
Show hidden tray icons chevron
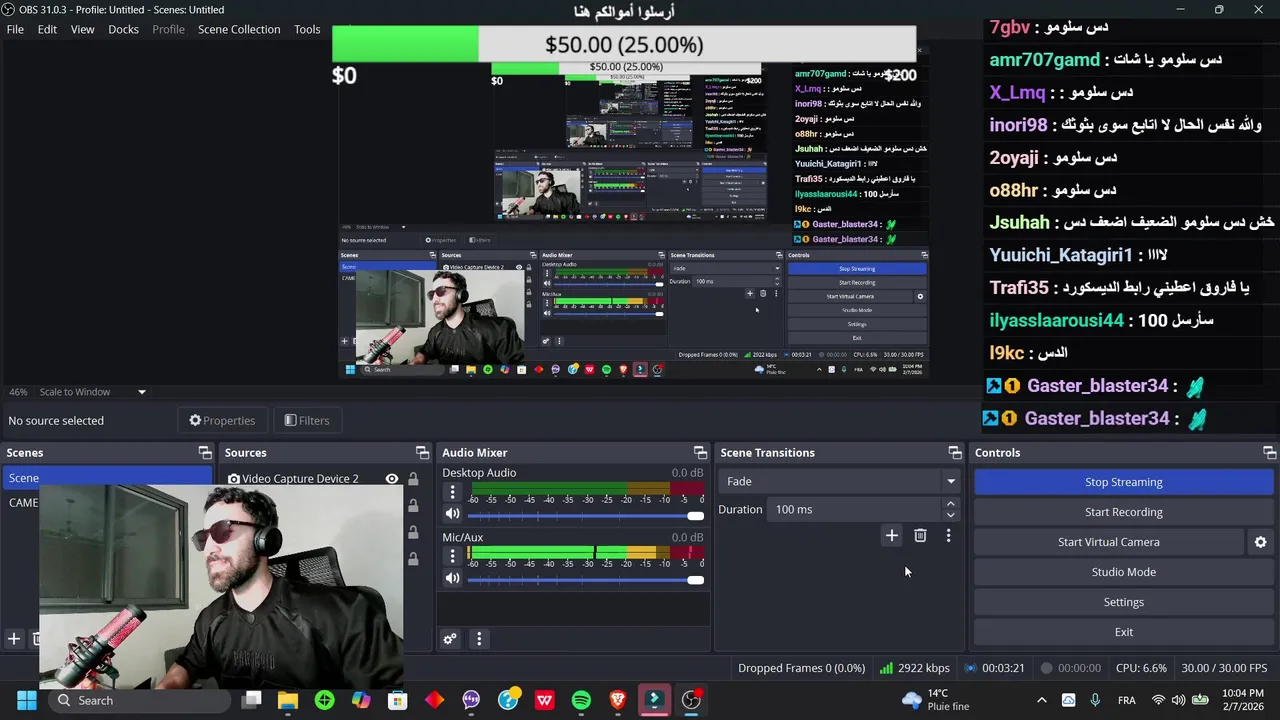1041,700
